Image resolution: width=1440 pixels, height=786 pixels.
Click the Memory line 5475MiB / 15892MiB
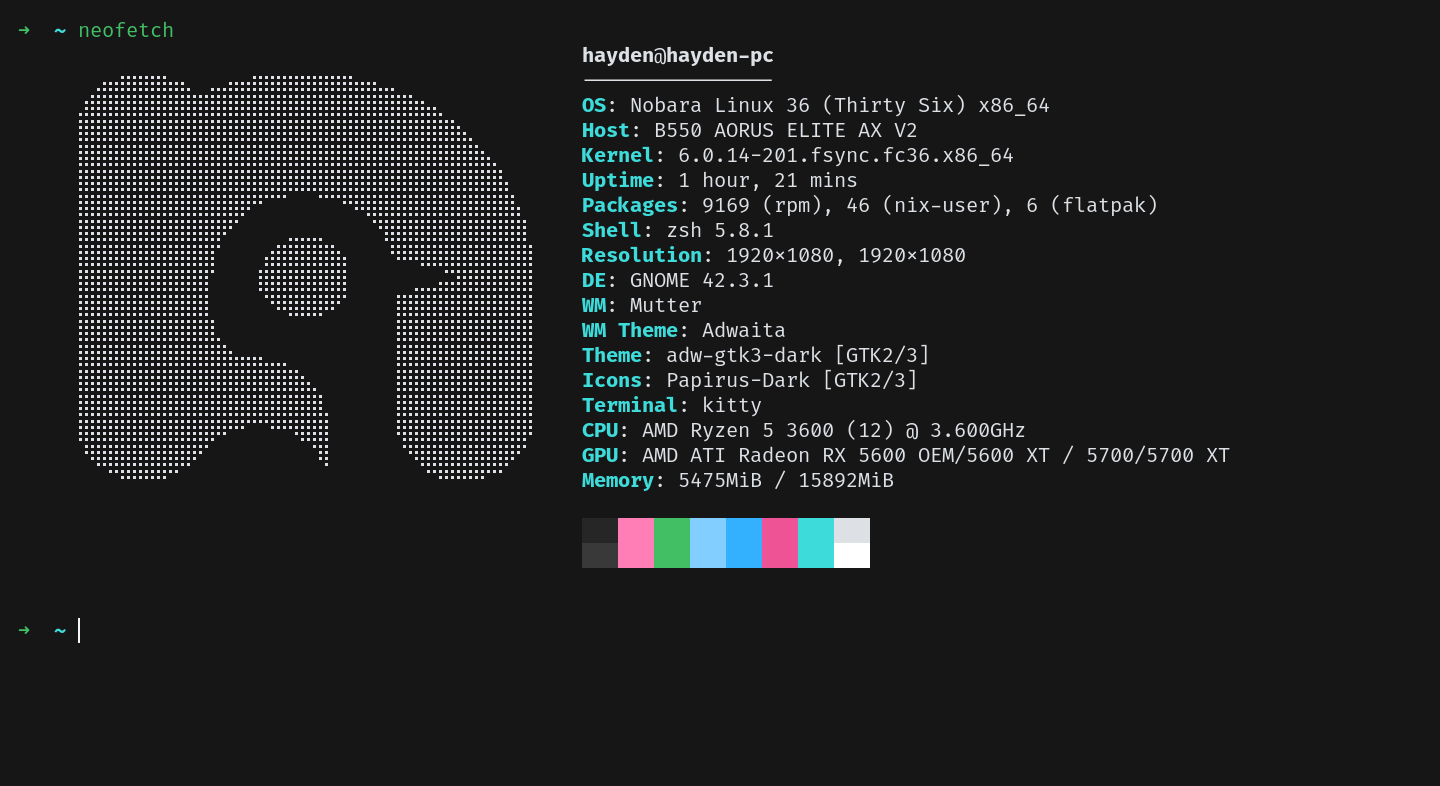(738, 480)
